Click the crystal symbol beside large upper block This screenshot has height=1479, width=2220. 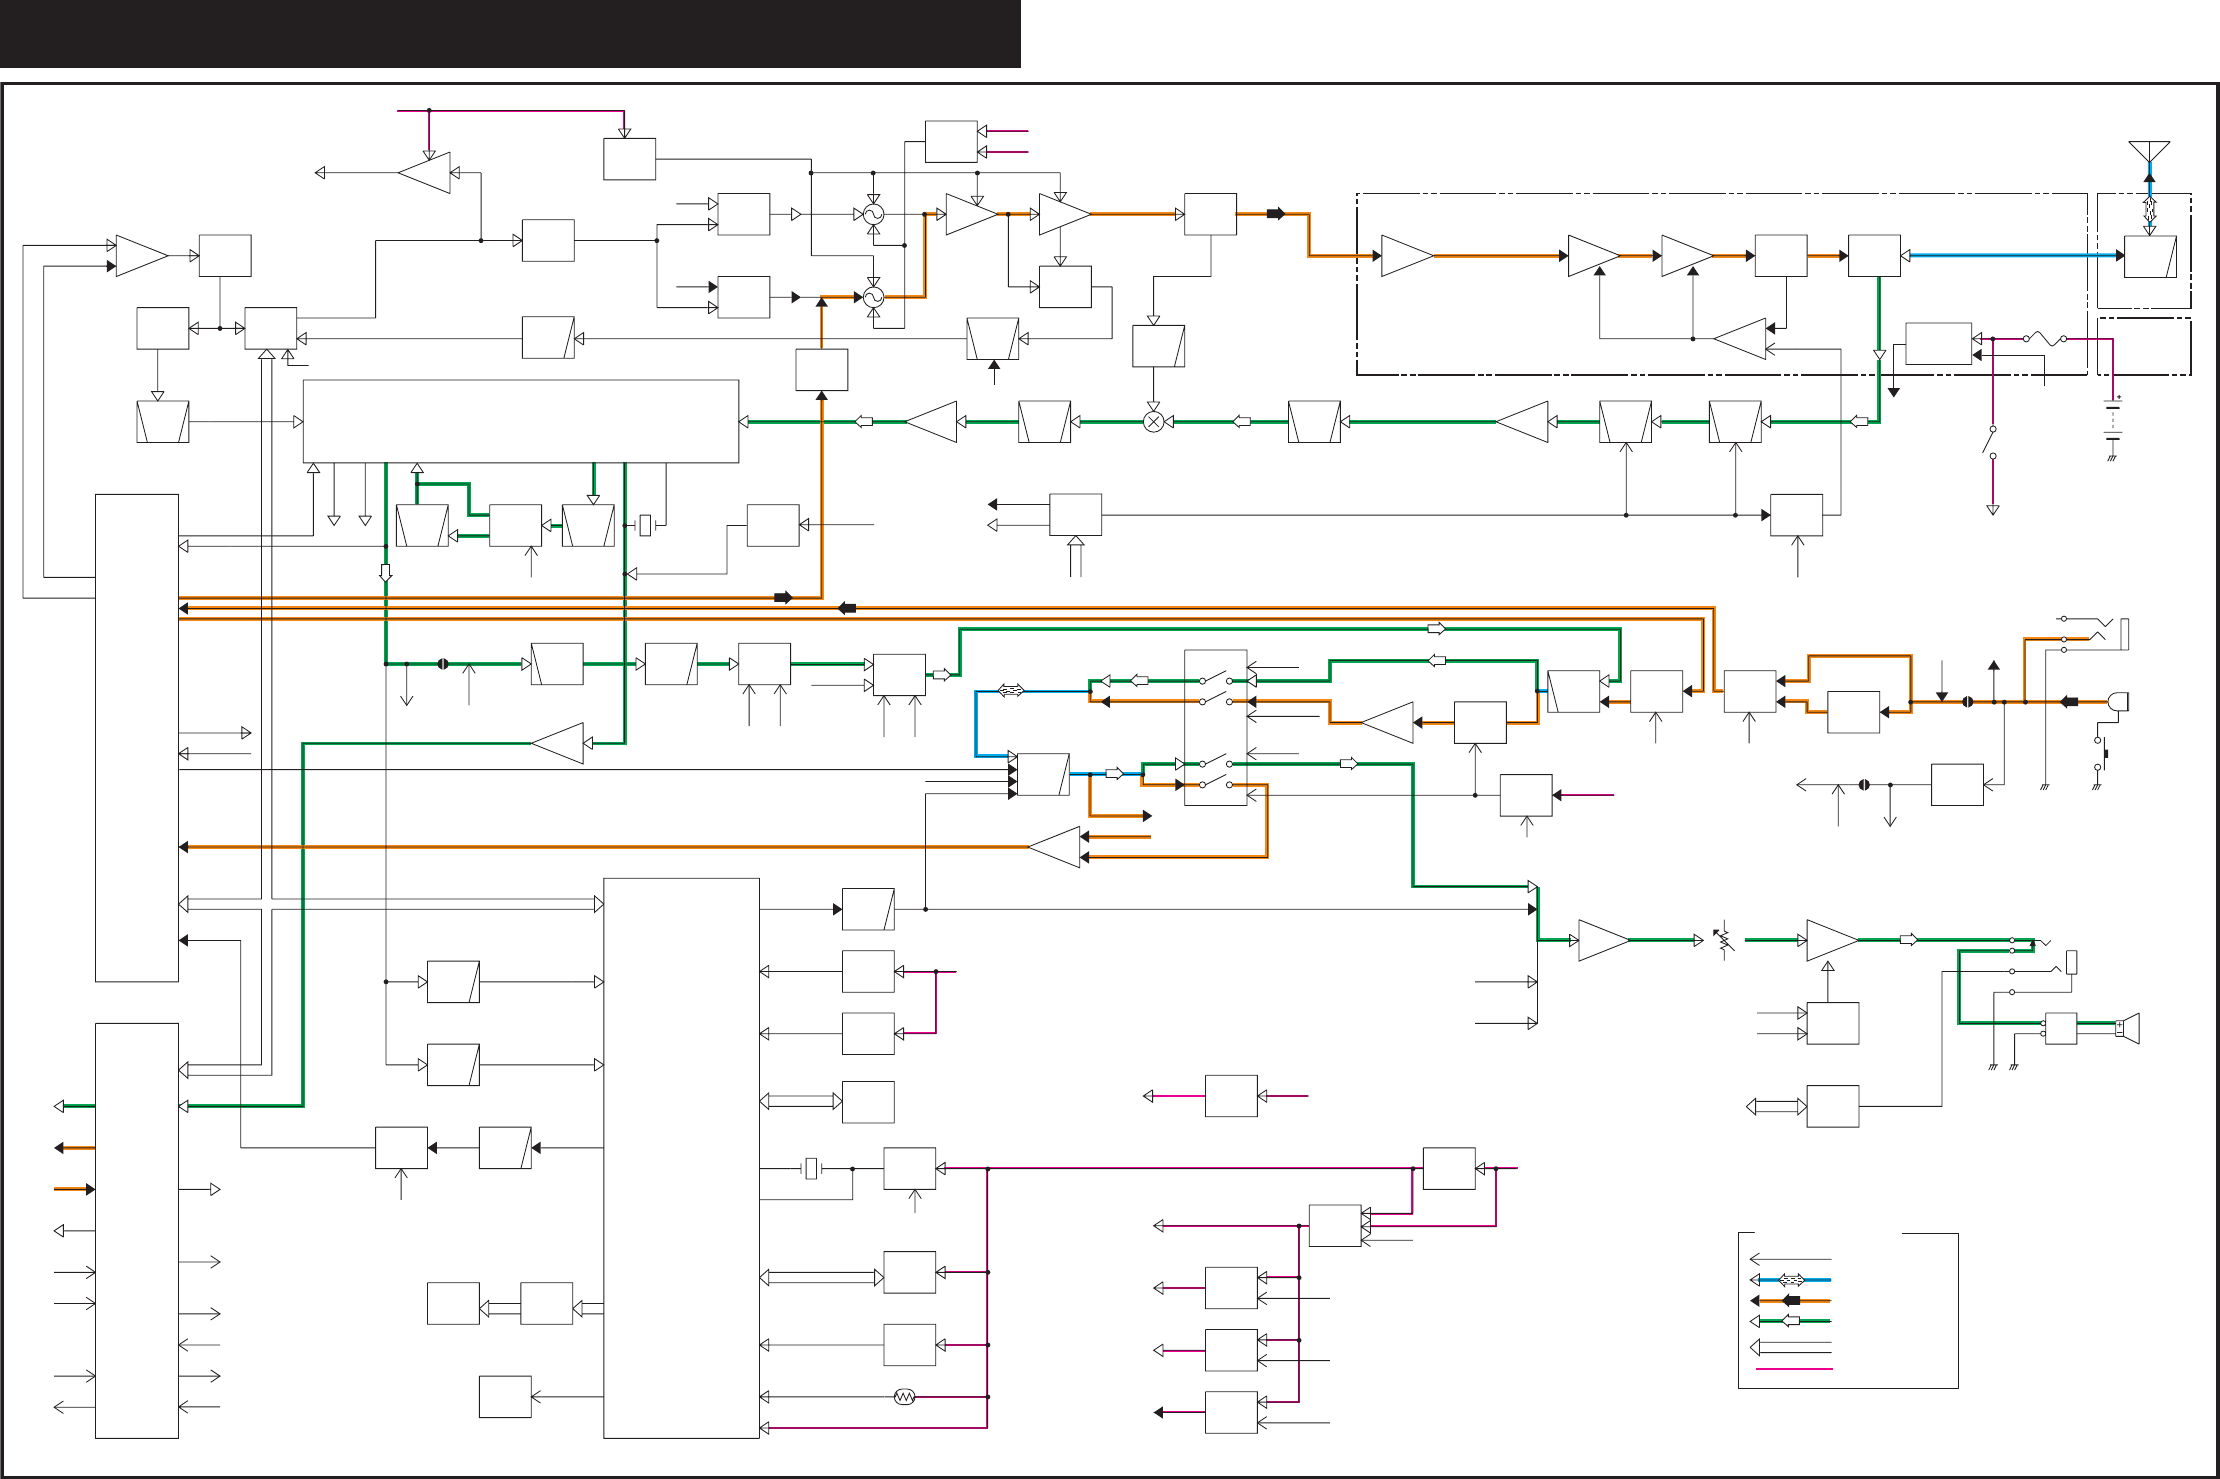[645, 525]
